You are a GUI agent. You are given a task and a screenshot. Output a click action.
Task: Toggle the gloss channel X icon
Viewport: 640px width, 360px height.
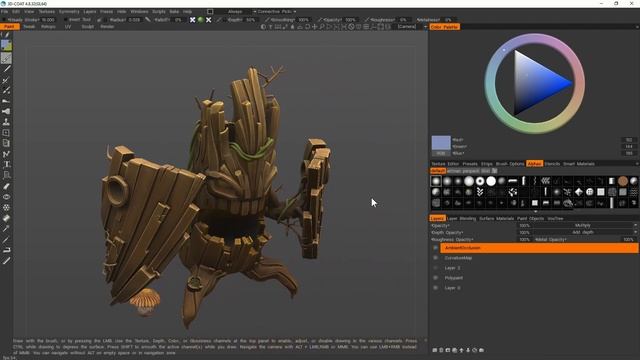(x=209, y=20)
